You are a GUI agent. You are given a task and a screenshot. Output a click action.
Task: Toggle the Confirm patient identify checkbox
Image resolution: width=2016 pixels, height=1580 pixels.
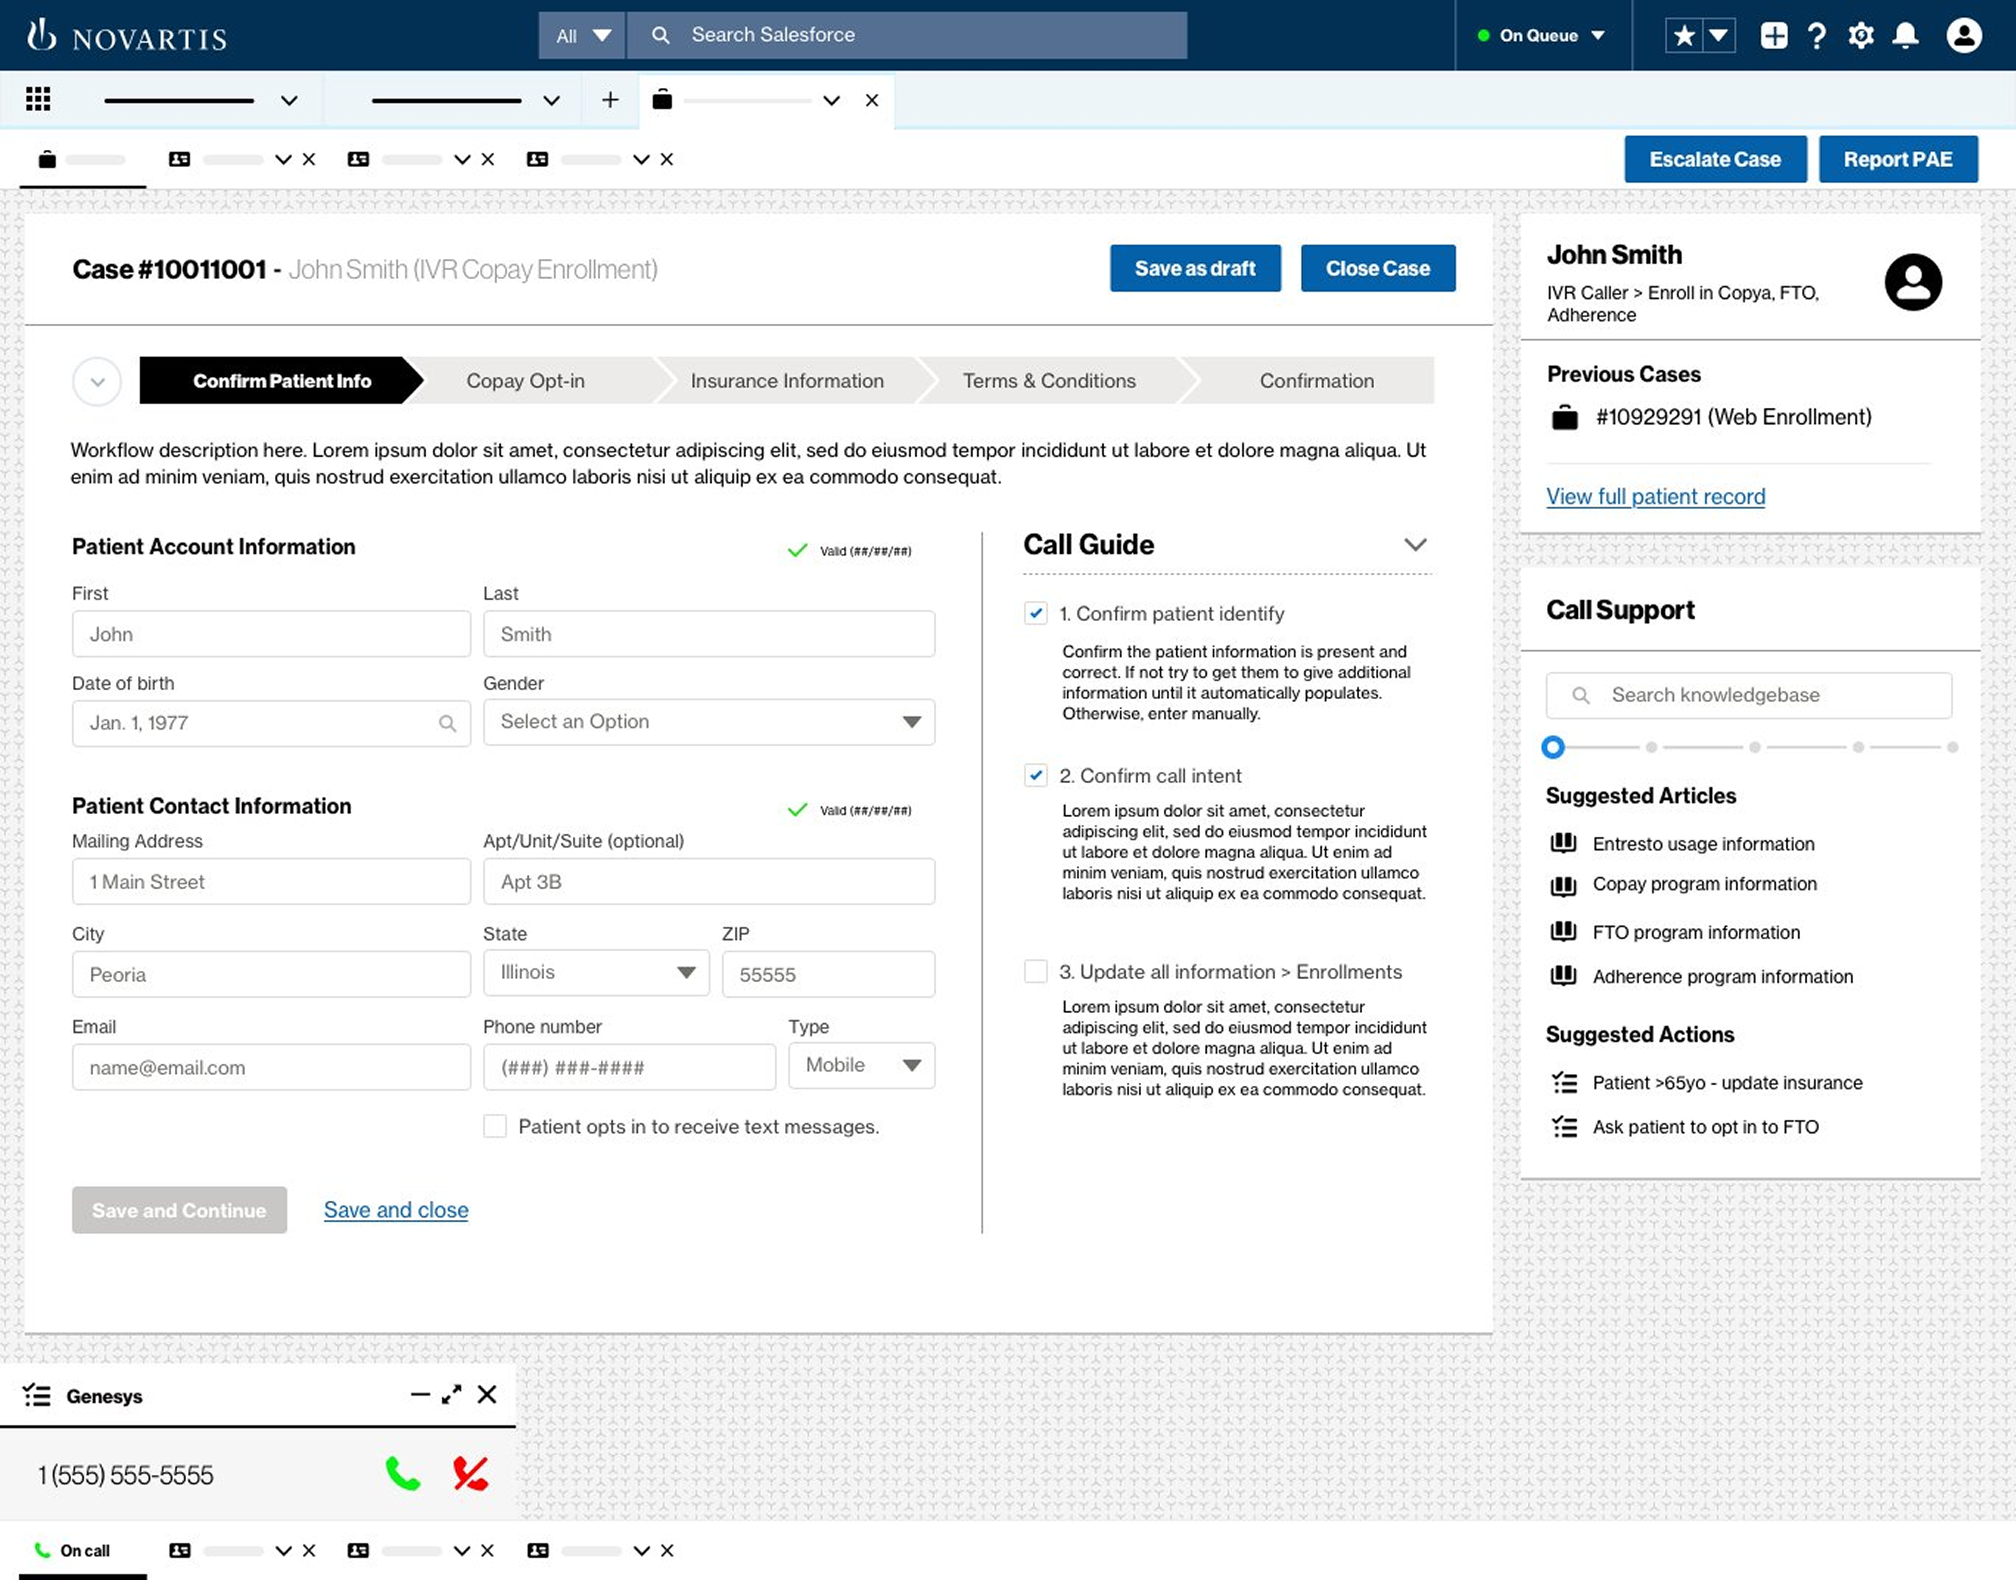click(x=1036, y=614)
